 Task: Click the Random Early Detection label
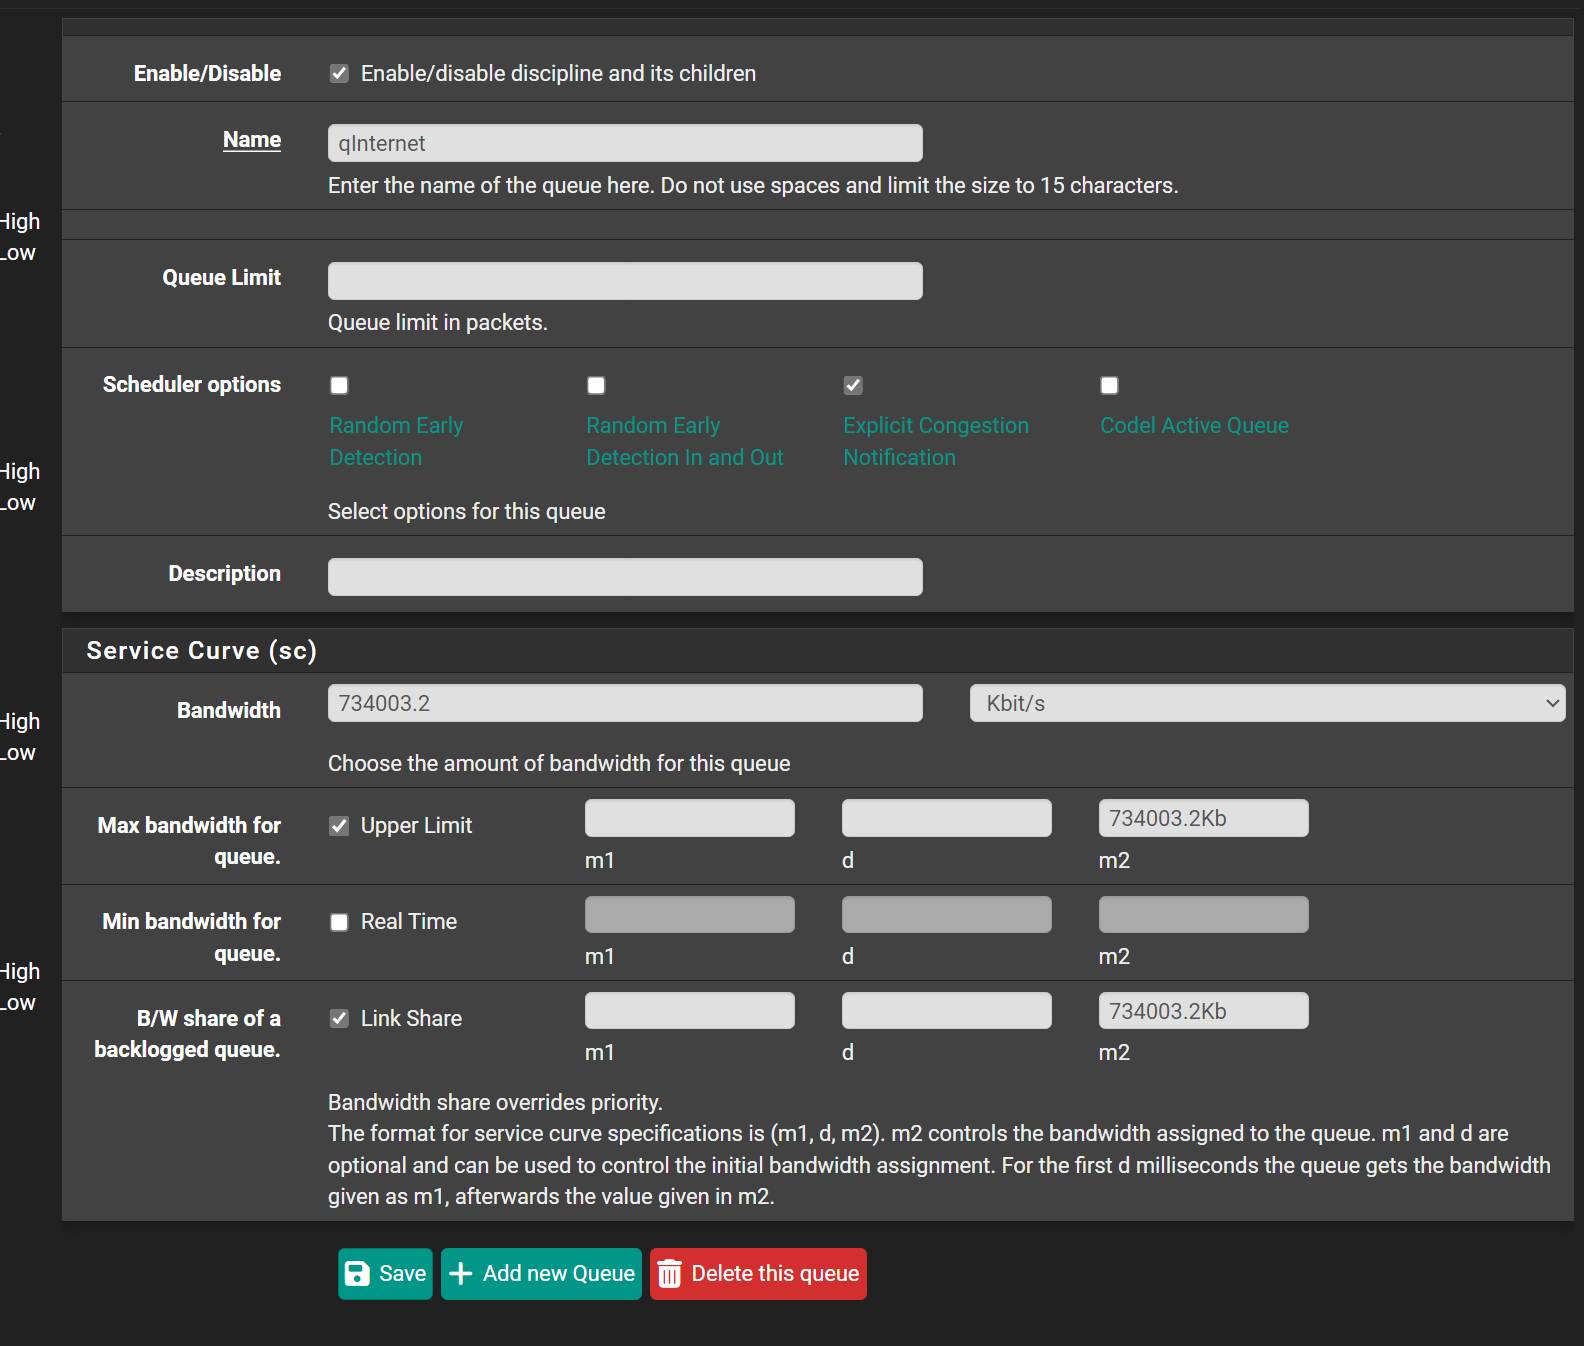397,441
